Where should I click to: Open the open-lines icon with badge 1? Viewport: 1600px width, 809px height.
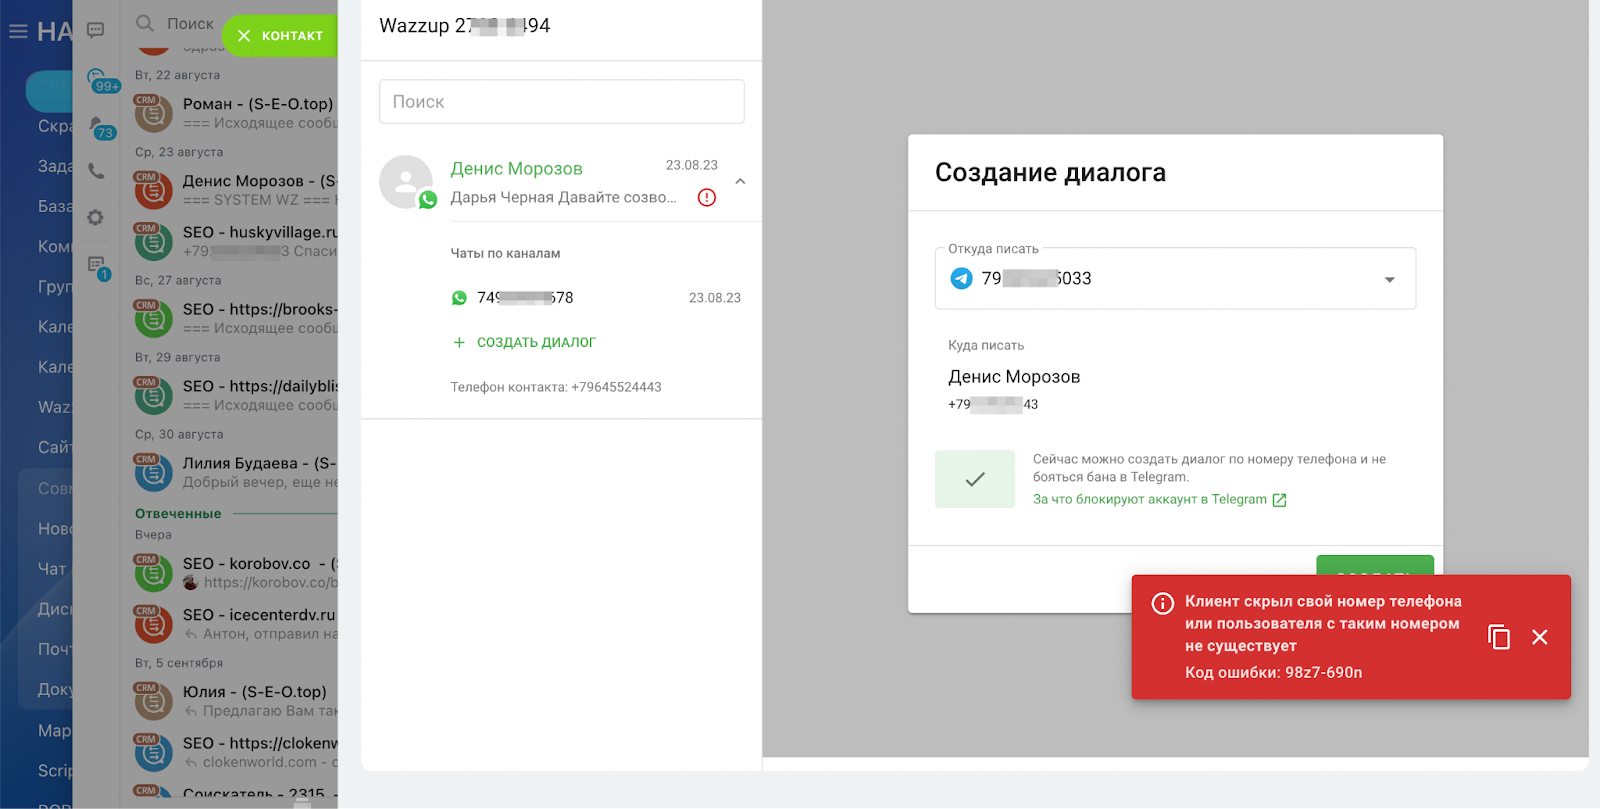click(97, 266)
